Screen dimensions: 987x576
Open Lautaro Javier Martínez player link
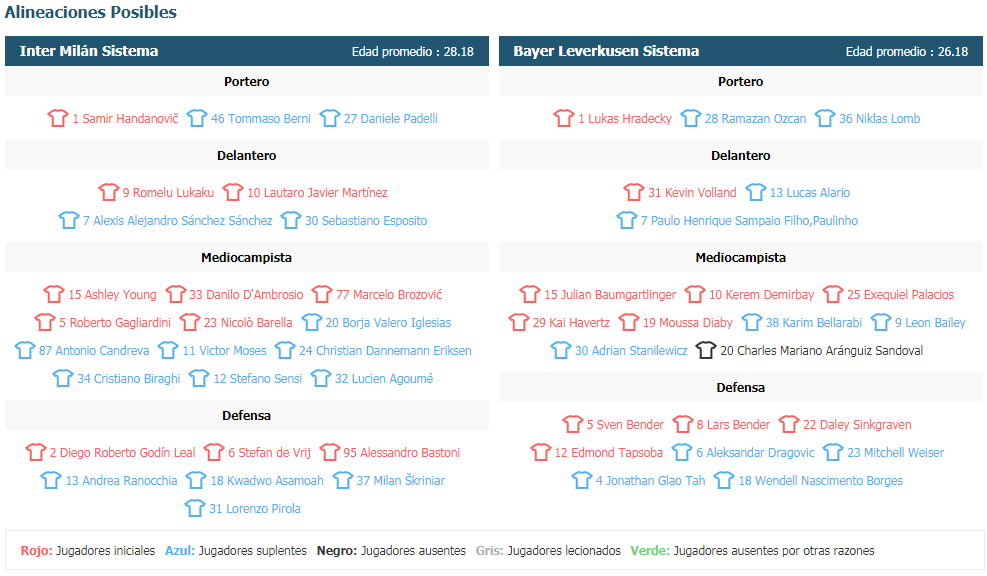coord(317,193)
